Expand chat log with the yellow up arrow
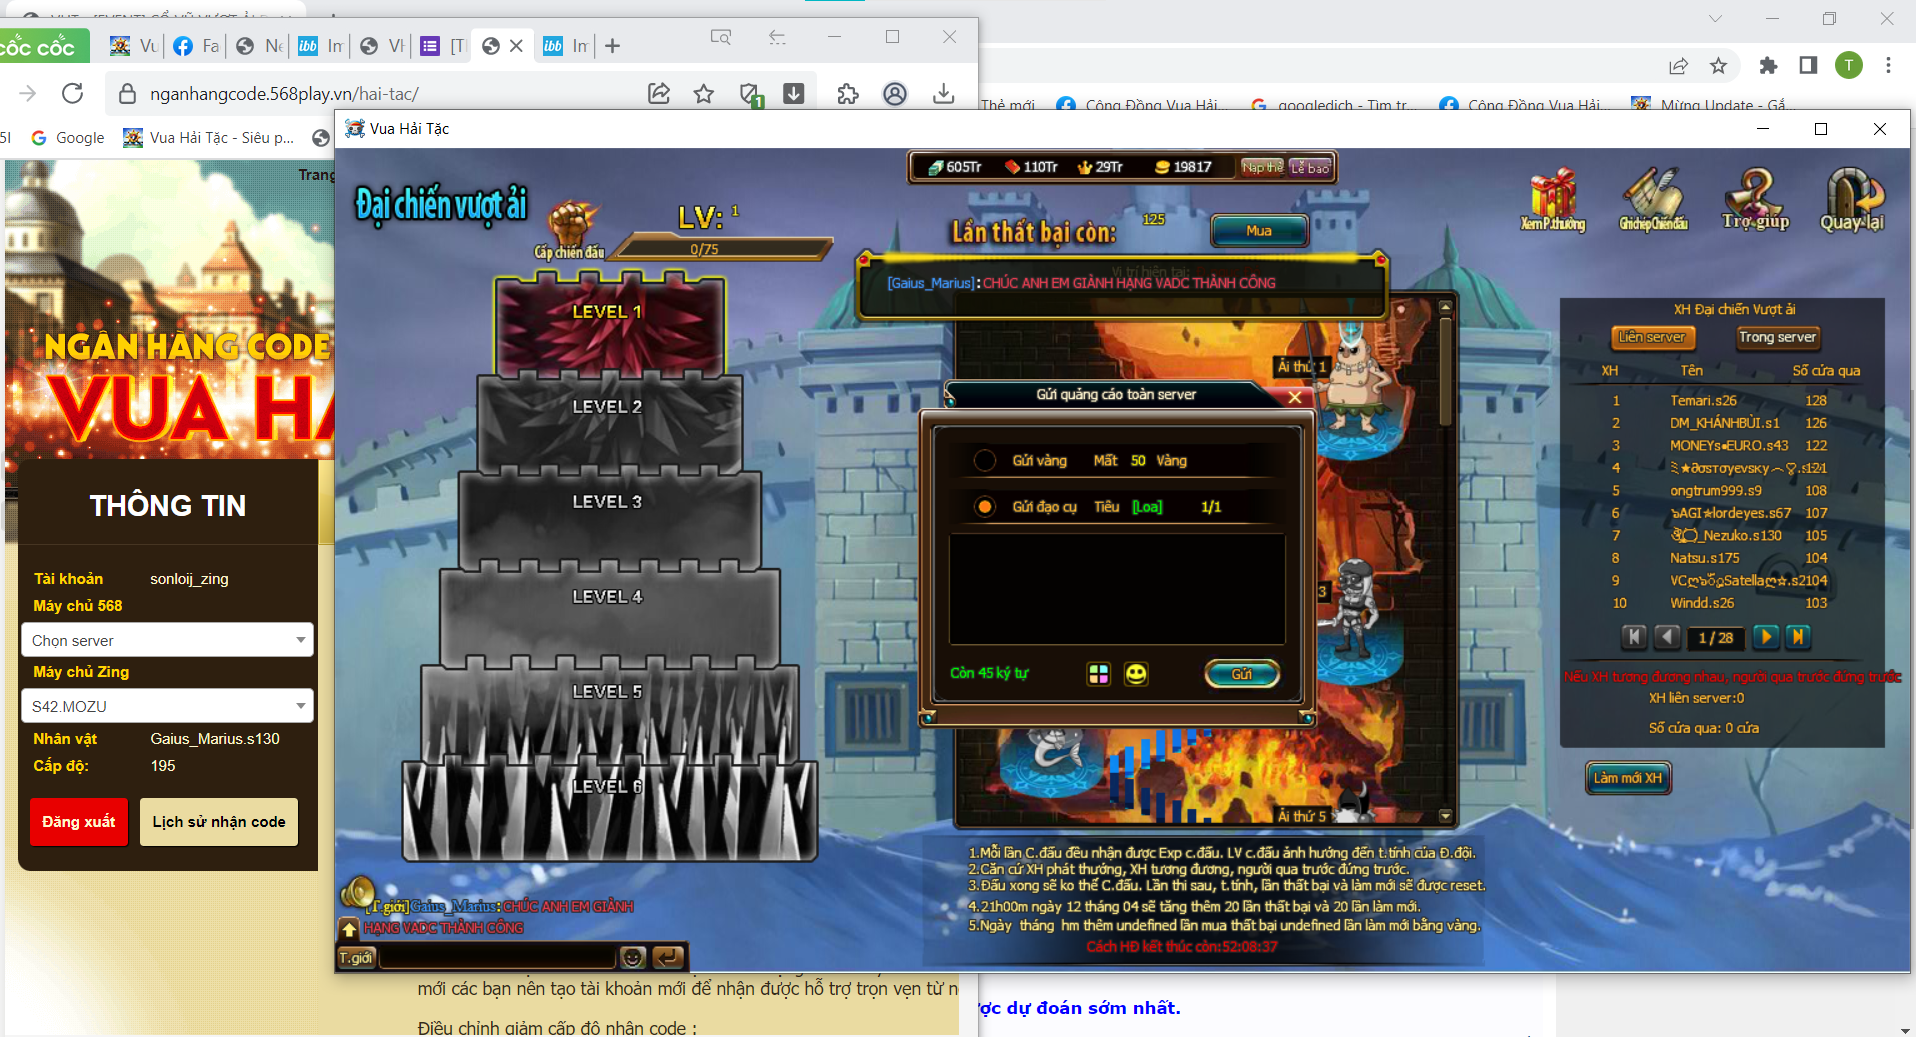 pyautogui.click(x=348, y=929)
